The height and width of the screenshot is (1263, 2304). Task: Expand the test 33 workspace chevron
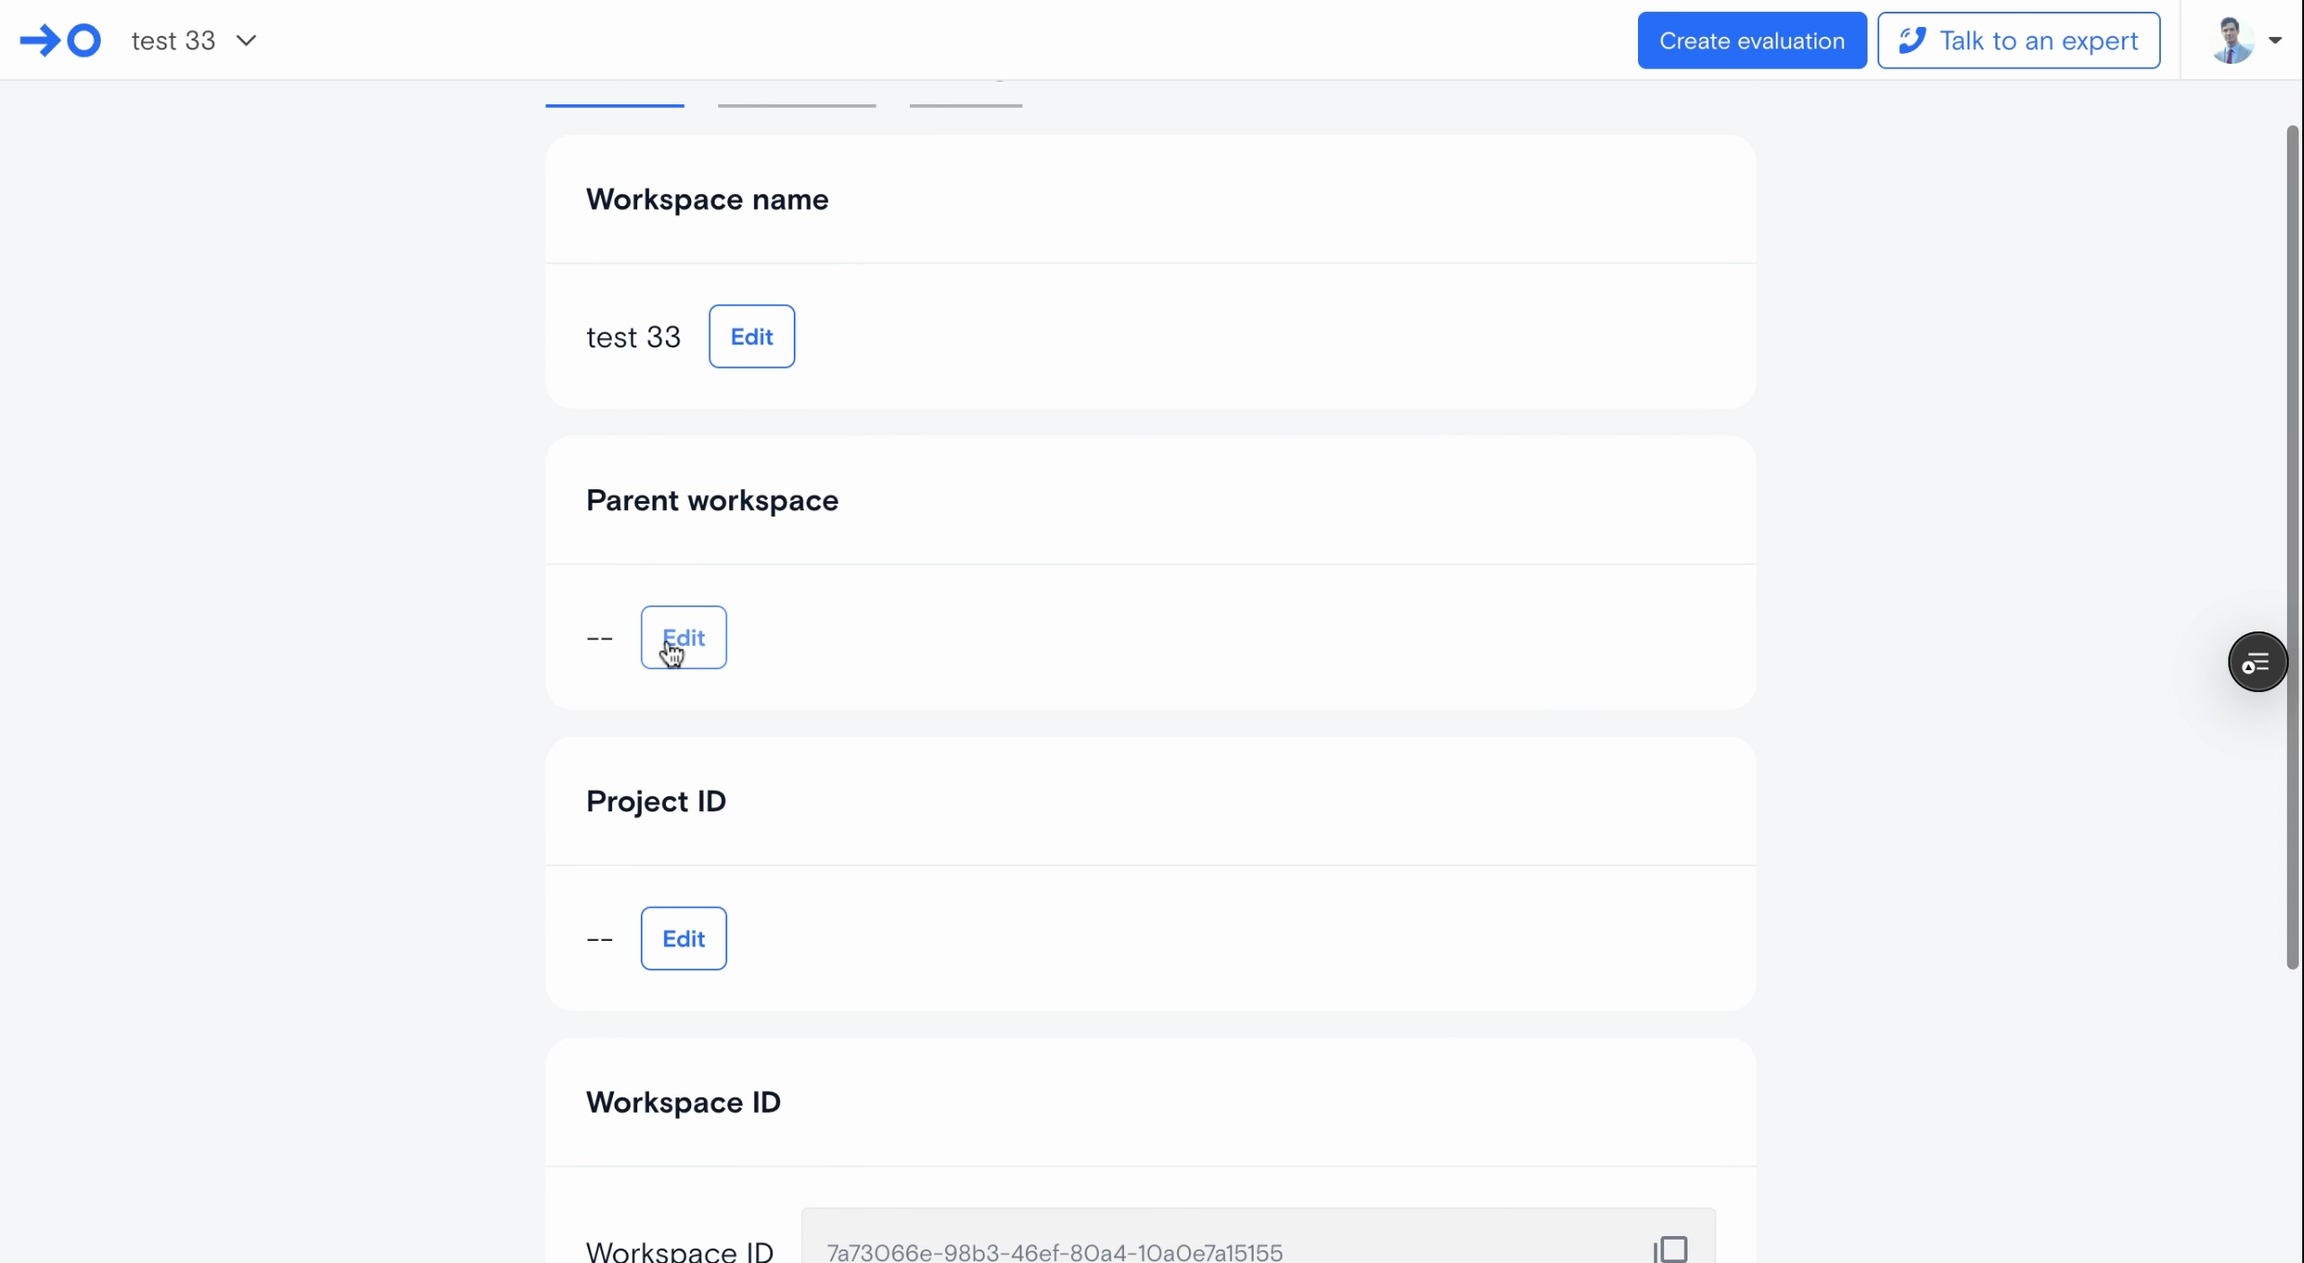[246, 41]
